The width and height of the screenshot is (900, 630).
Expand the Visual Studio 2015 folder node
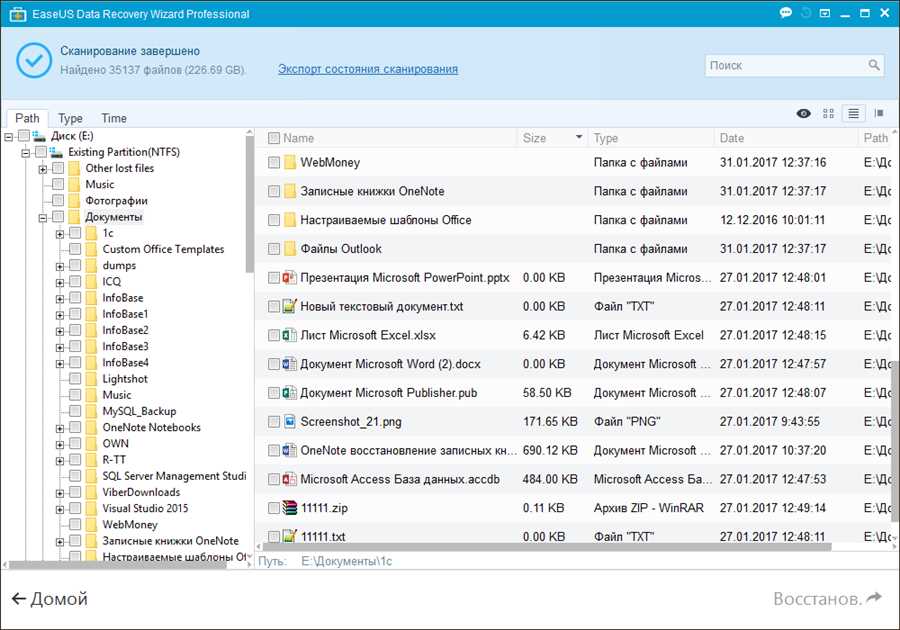click(x=60, y=509)
